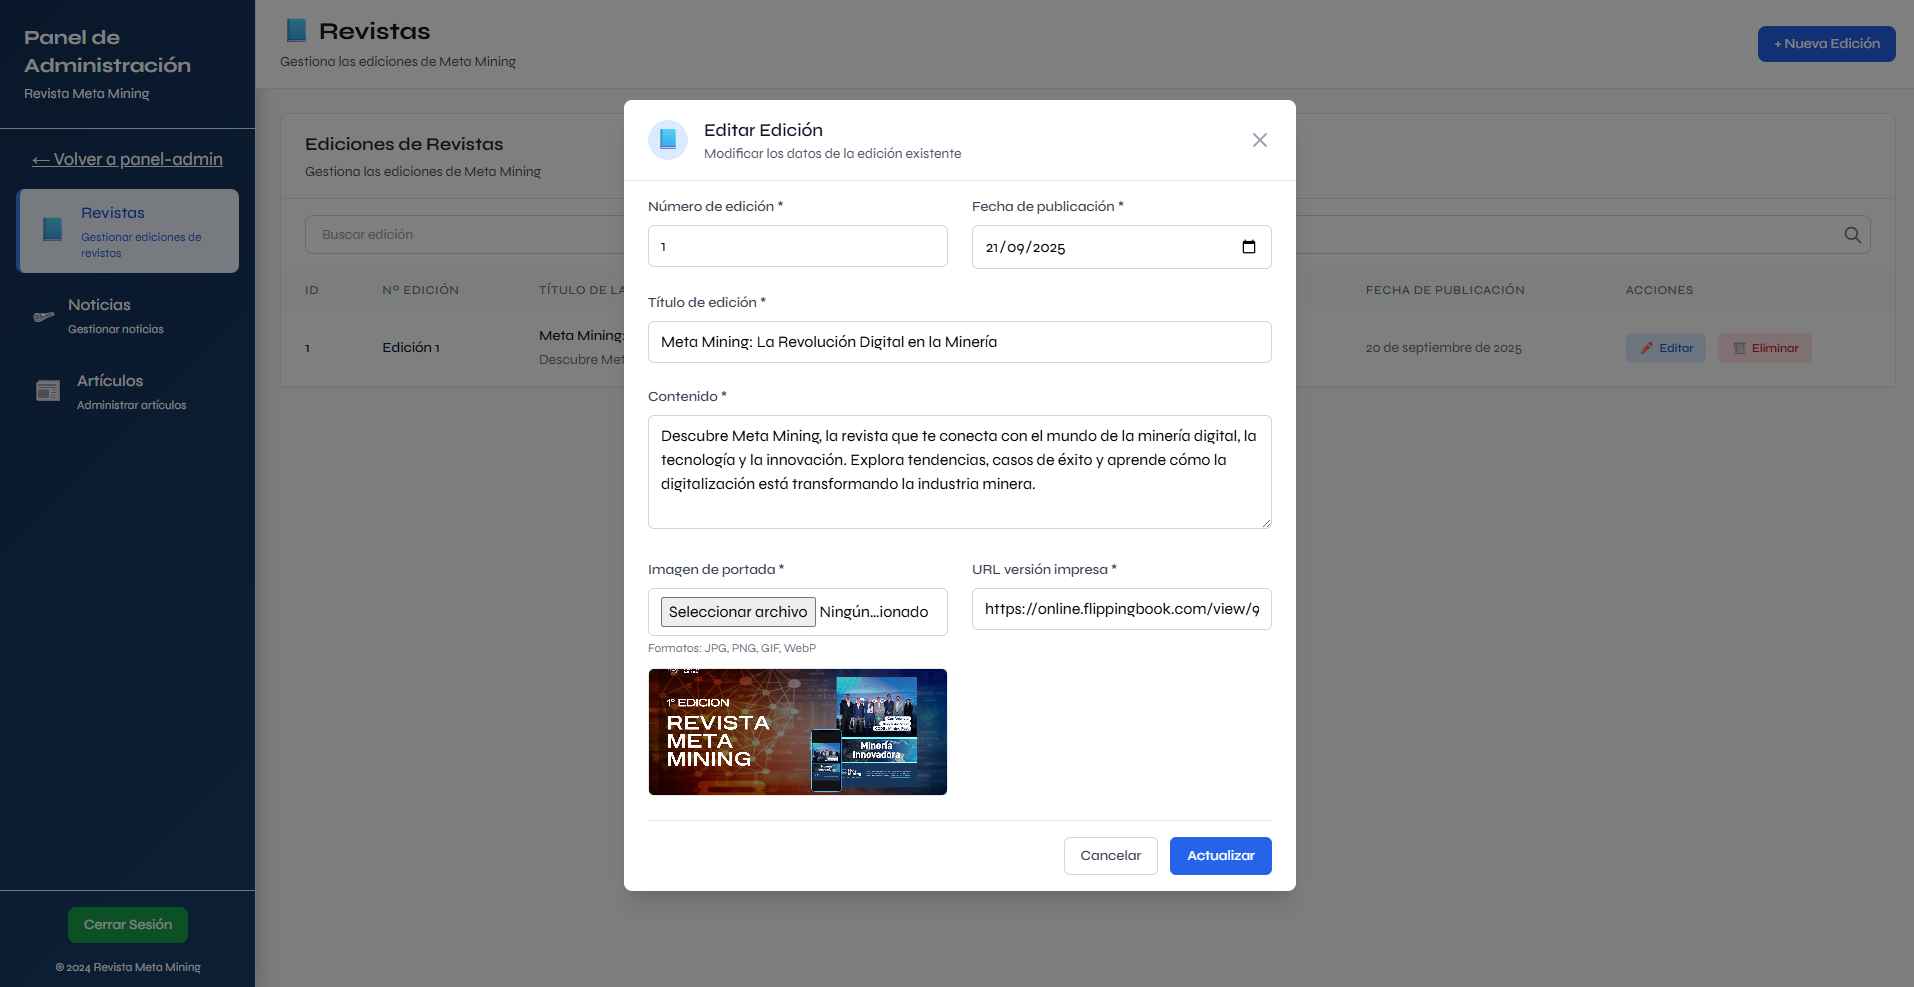Click the 'Panel de Administración' sidebar title
Image resolution: width=1914 pixels, height=987 pixels.
(107, 51)
